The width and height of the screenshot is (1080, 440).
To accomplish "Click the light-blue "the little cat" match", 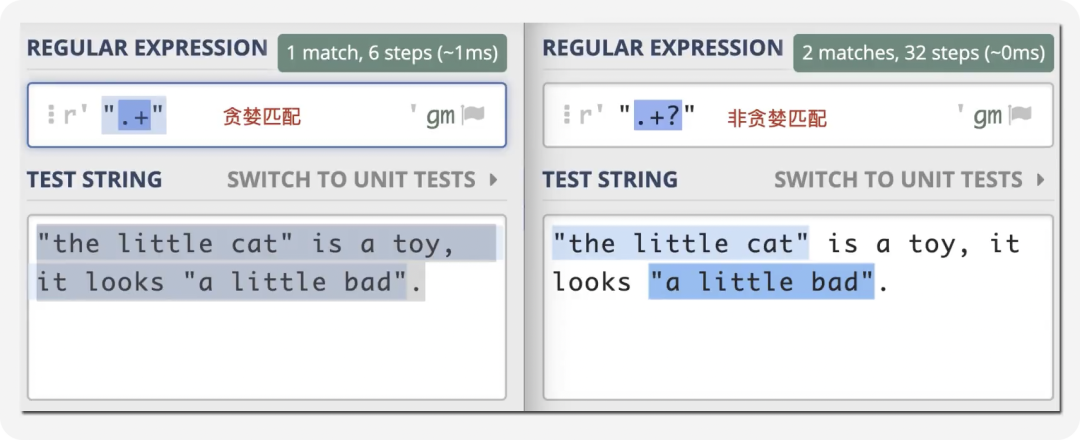I will [680, 243].
